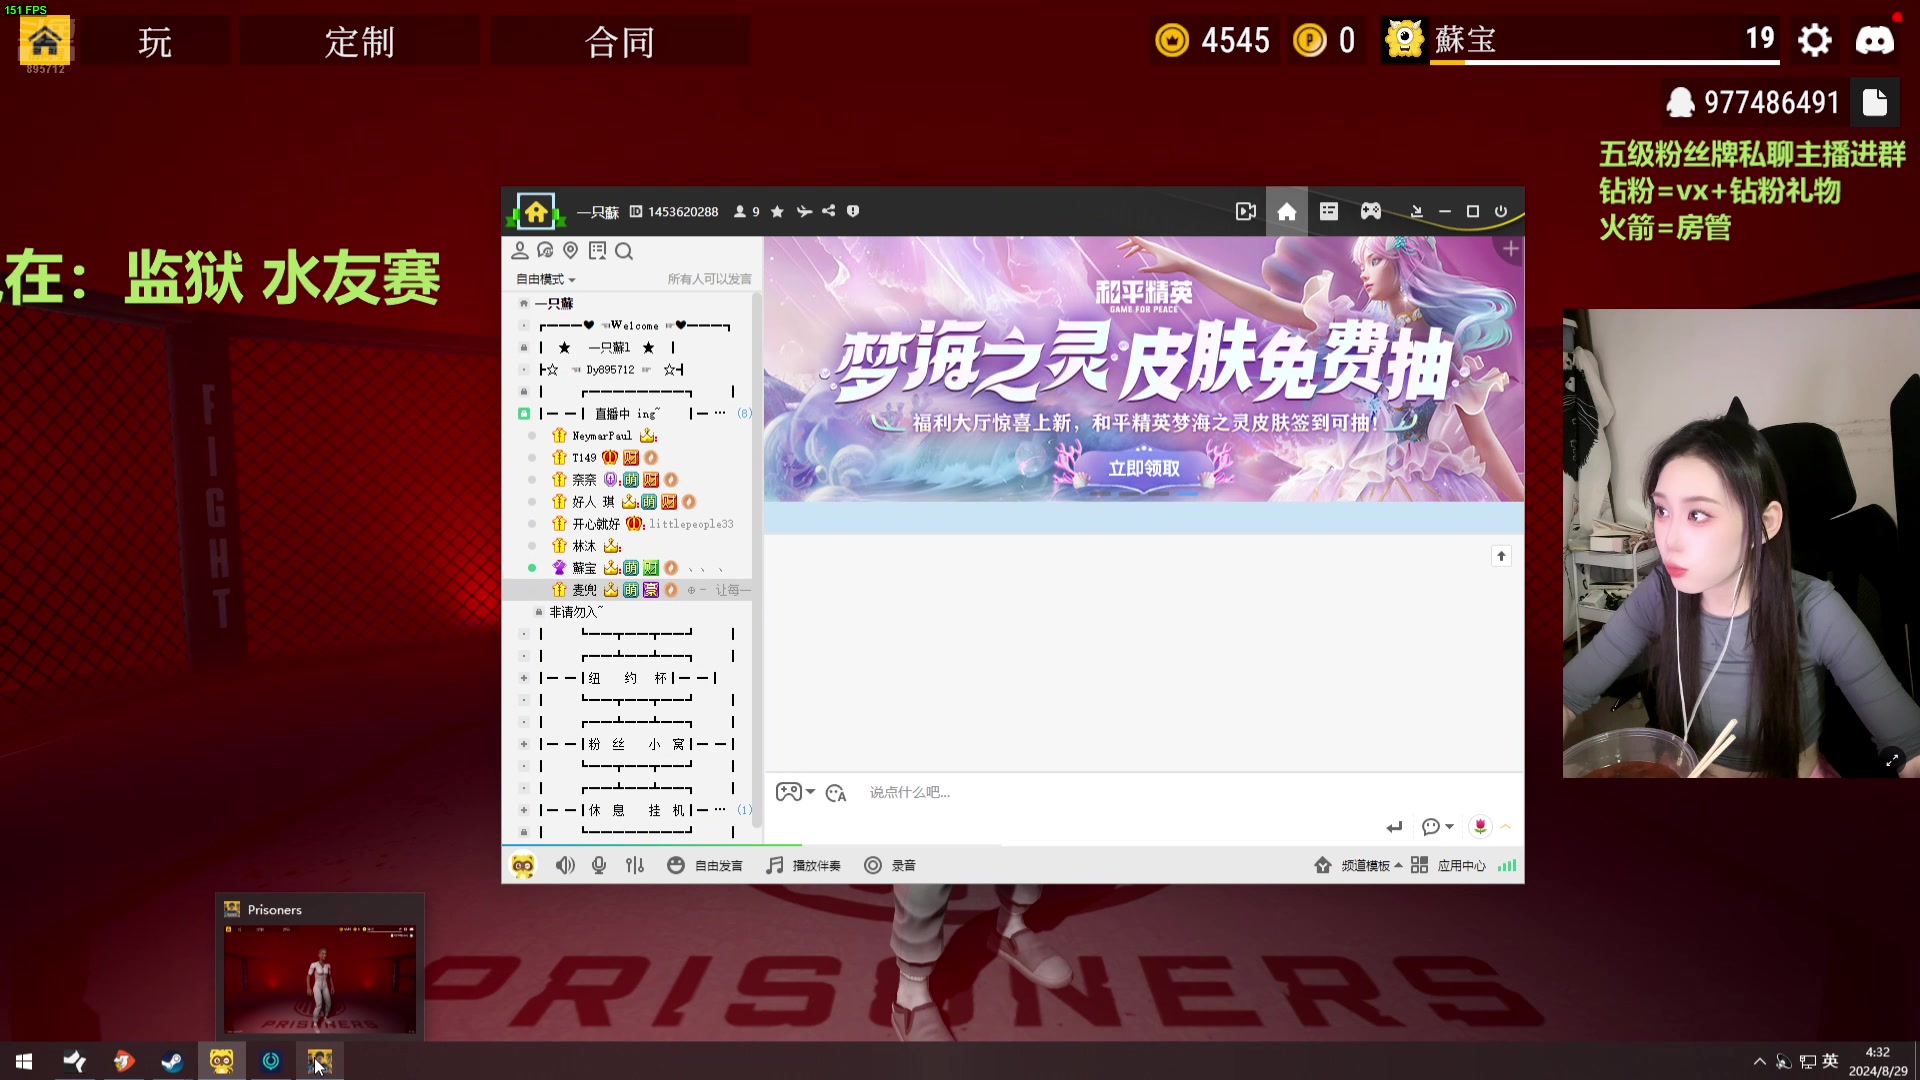Open the gamepad games tab in YY title bar
This screenshot has height=1080, width=1920.
click(x=1371, y=212)
